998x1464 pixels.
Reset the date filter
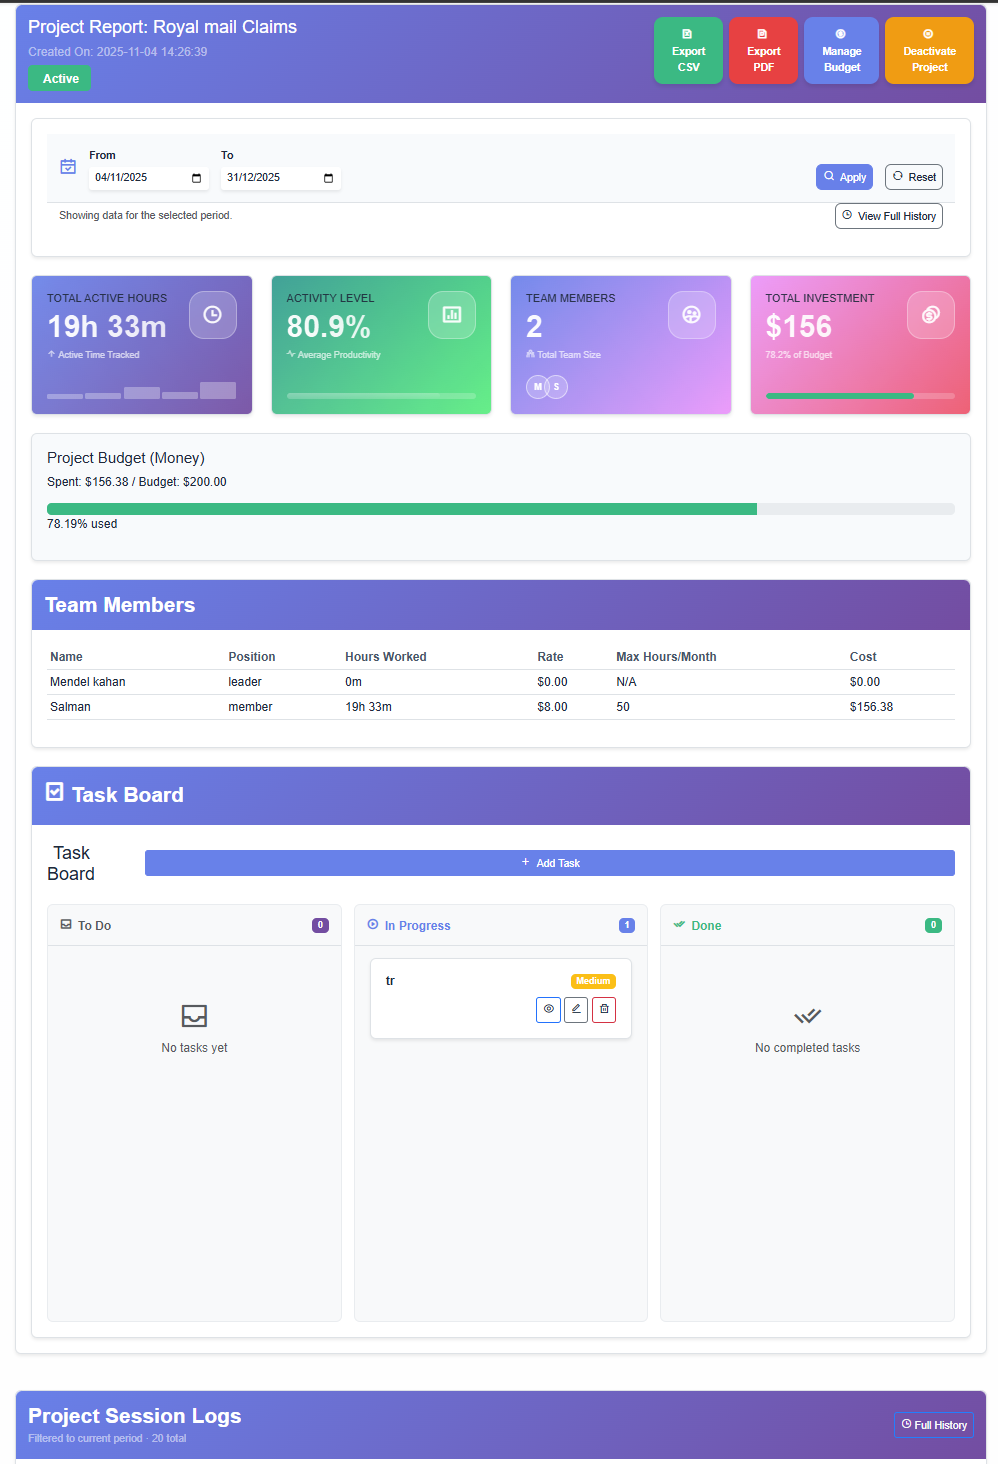(x=913, y=176)
